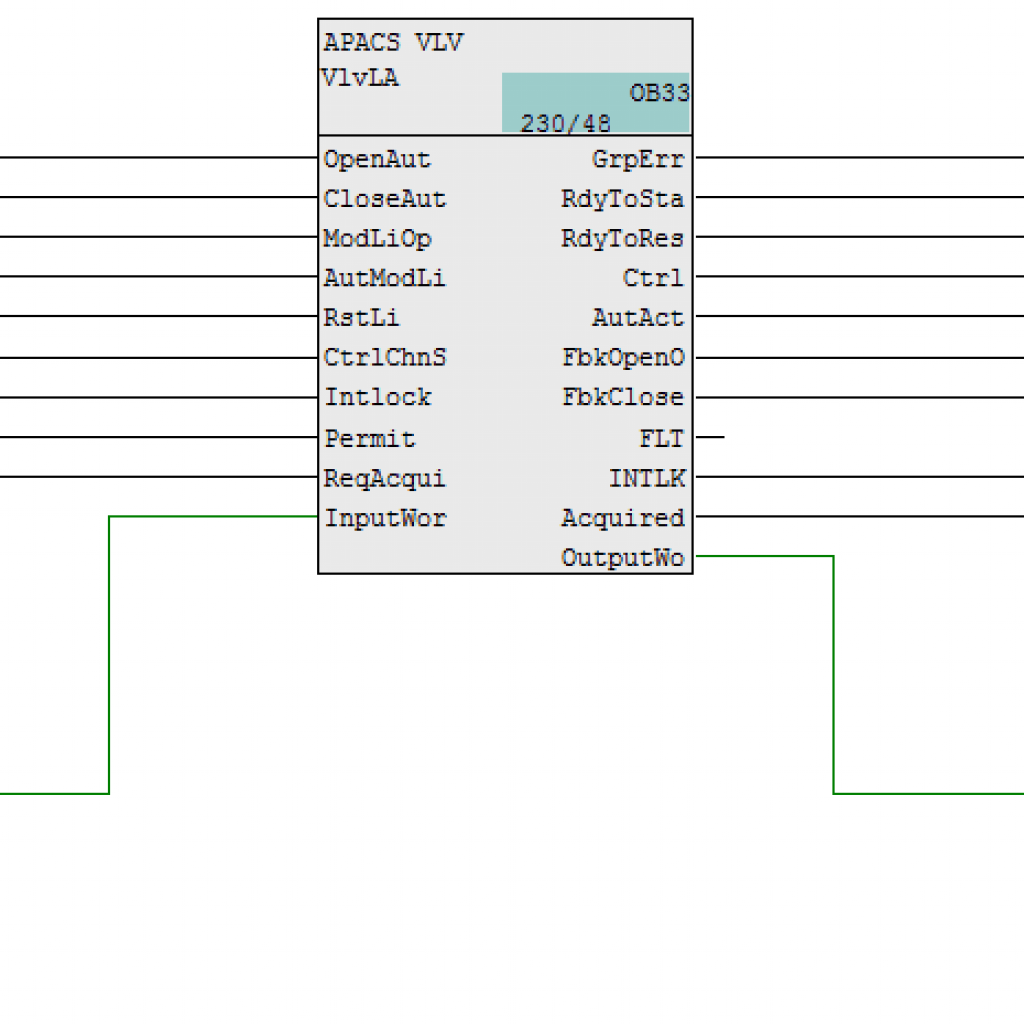Select the OpenAut input pin
Viewport: 1024px width, 1024px height.
click(x=377, y=159)
